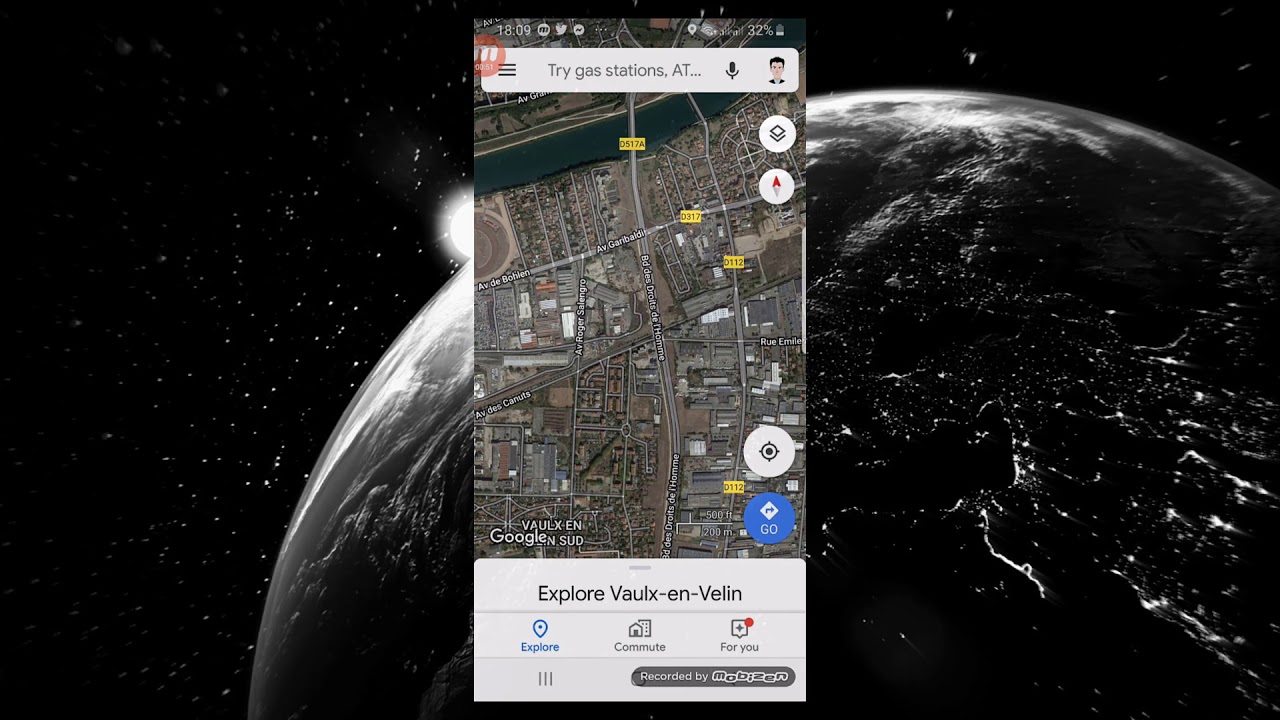
Task: Click the Rue Emile street label
Action: pos(781,341)
